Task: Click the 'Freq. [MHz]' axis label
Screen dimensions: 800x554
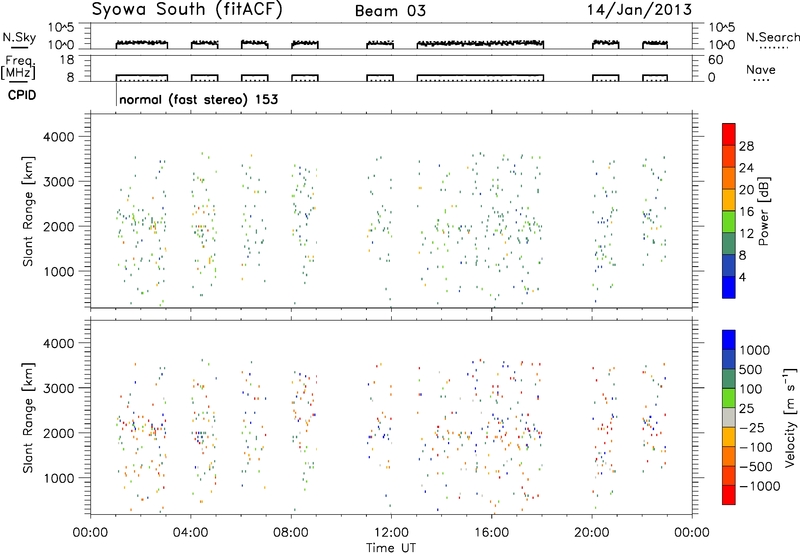Action: click(x=19, y=67)
